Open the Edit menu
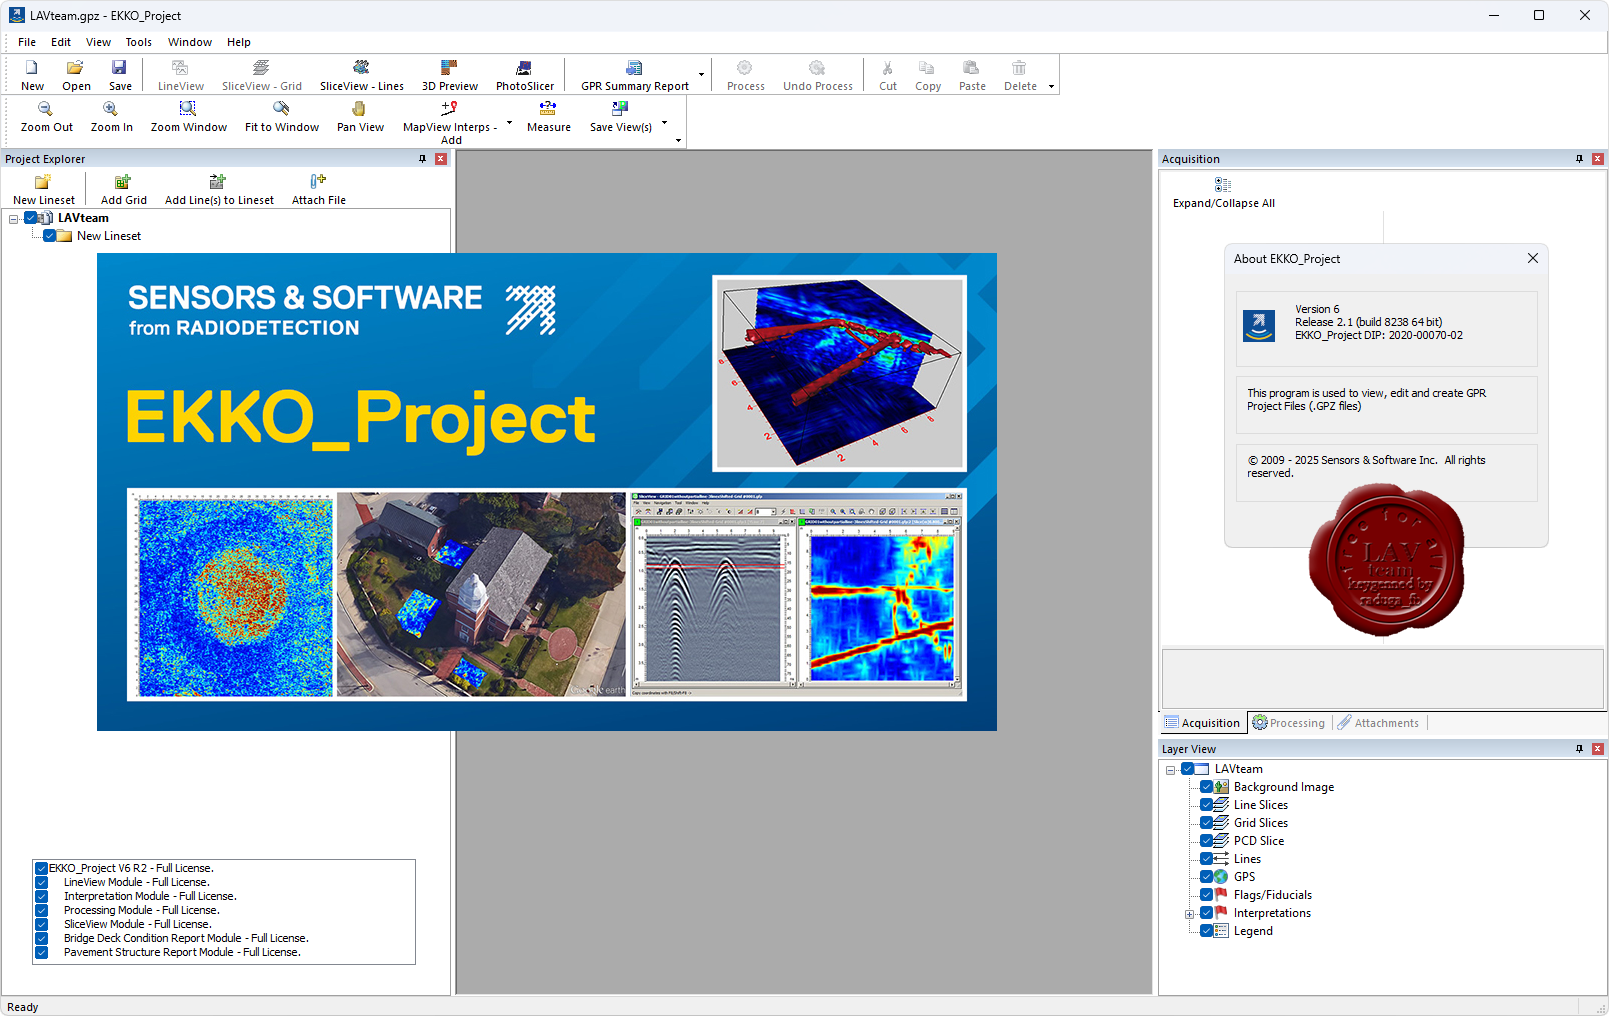1609x1016 pixels. click(61, 42)
